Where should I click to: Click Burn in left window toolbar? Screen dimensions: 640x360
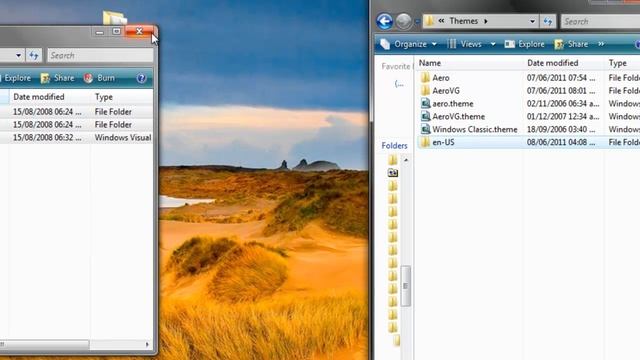click(99, 78)
